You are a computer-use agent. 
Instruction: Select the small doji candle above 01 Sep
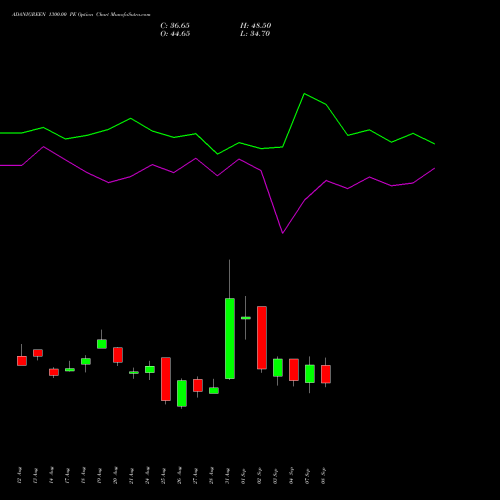click(x=246, y=318)
